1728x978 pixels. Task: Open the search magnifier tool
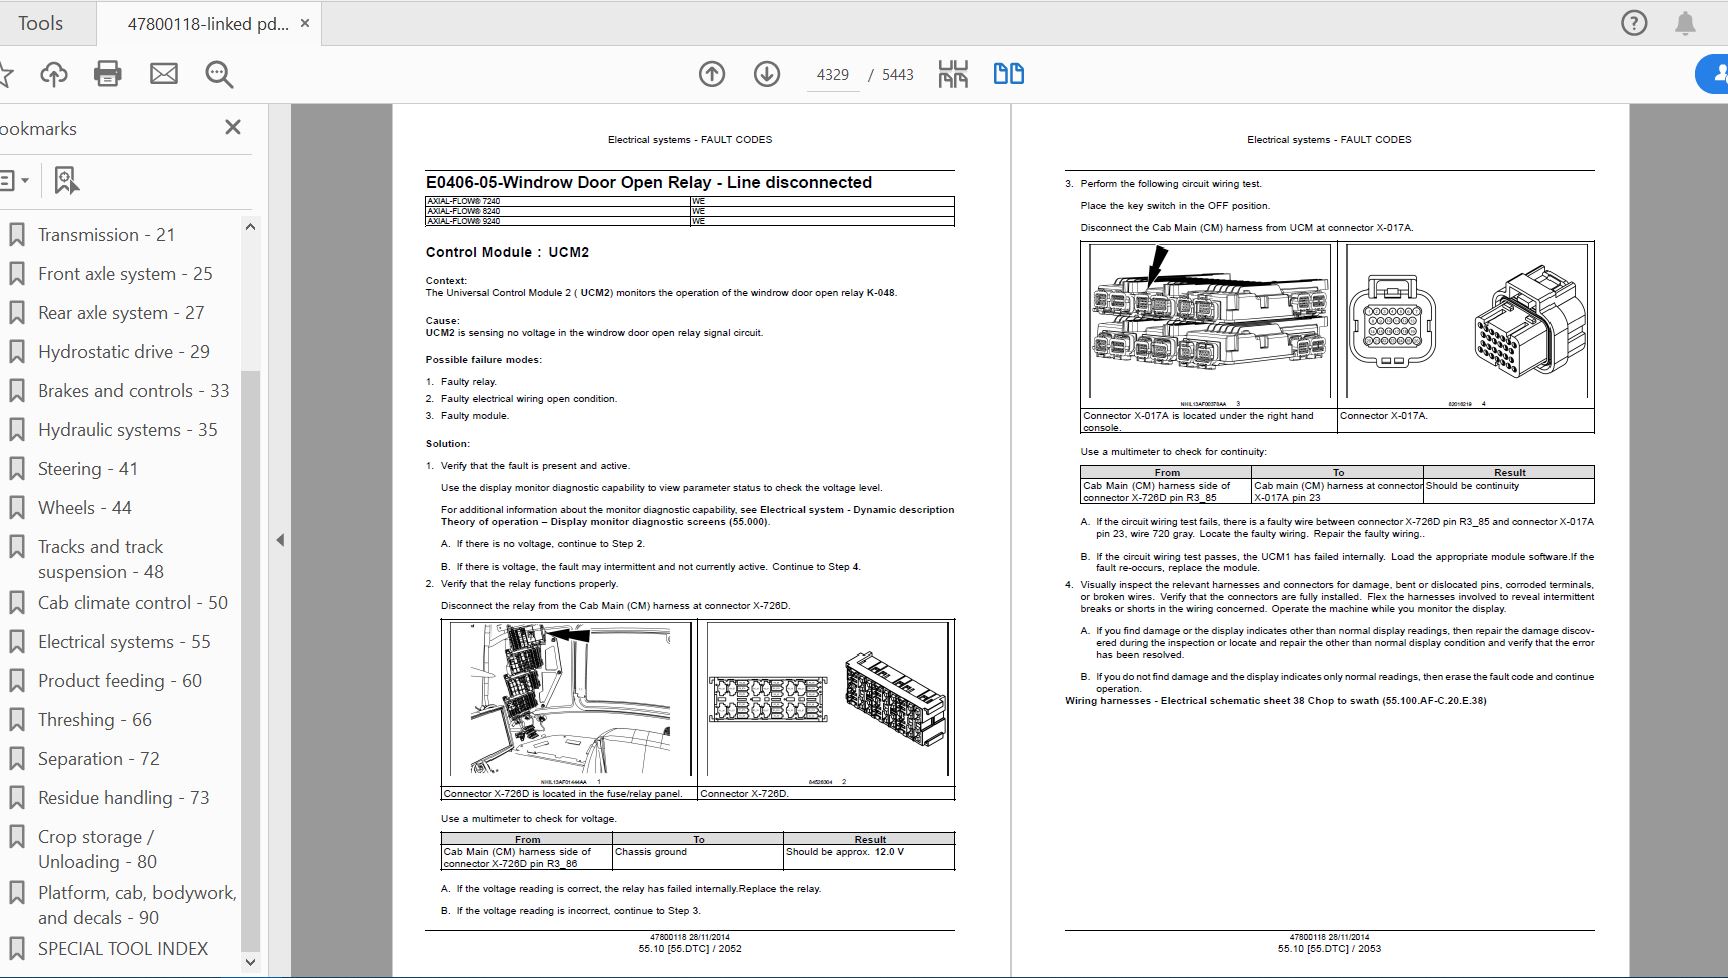point(219,74)
